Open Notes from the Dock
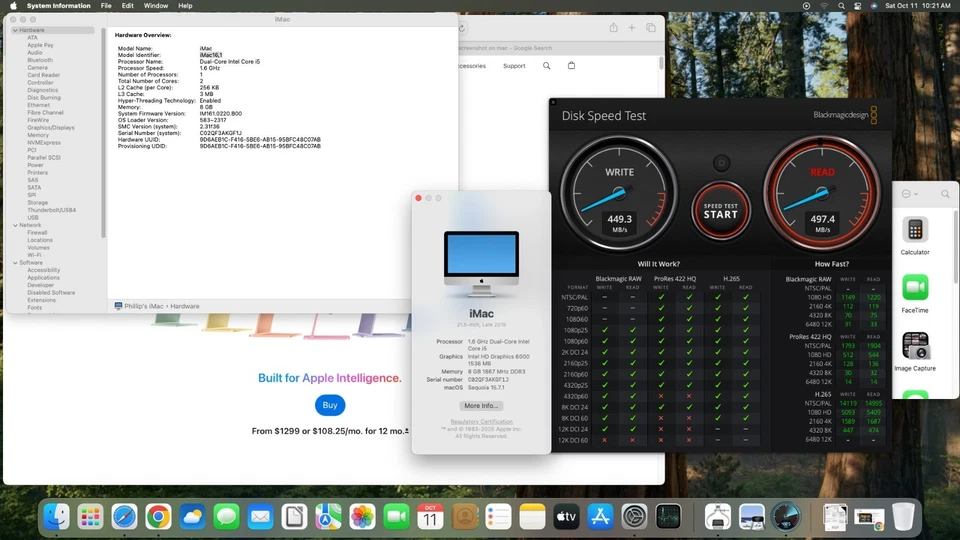Image resolution: width=960 pixels, height=540 pixels. (532, 517)
